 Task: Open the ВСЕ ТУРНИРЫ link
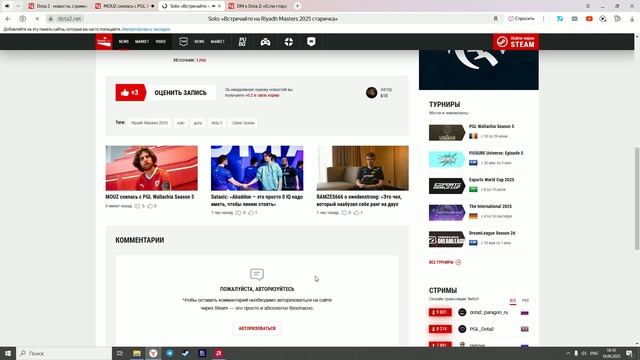445,262
